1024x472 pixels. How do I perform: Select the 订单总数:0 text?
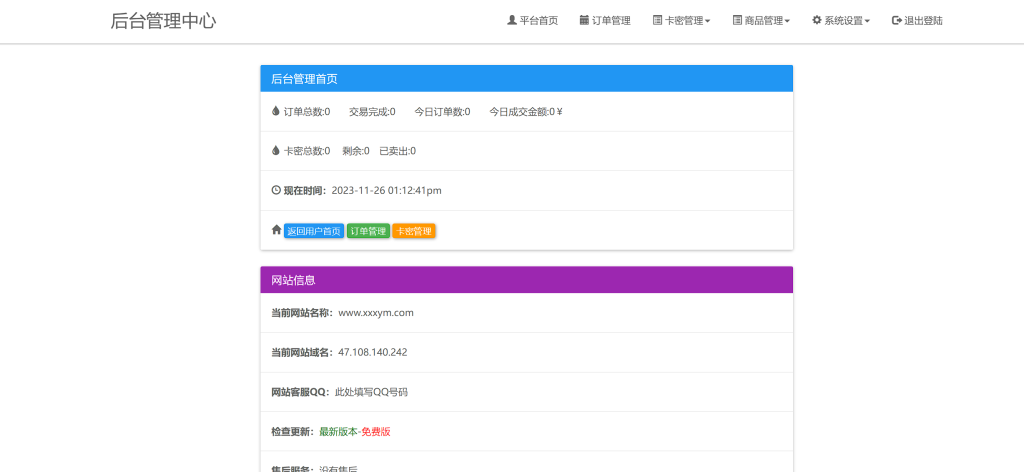coord(307,112)
